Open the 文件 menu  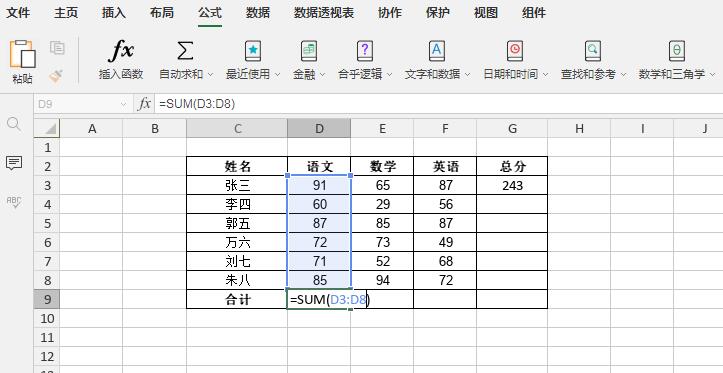tap(18, 13)
